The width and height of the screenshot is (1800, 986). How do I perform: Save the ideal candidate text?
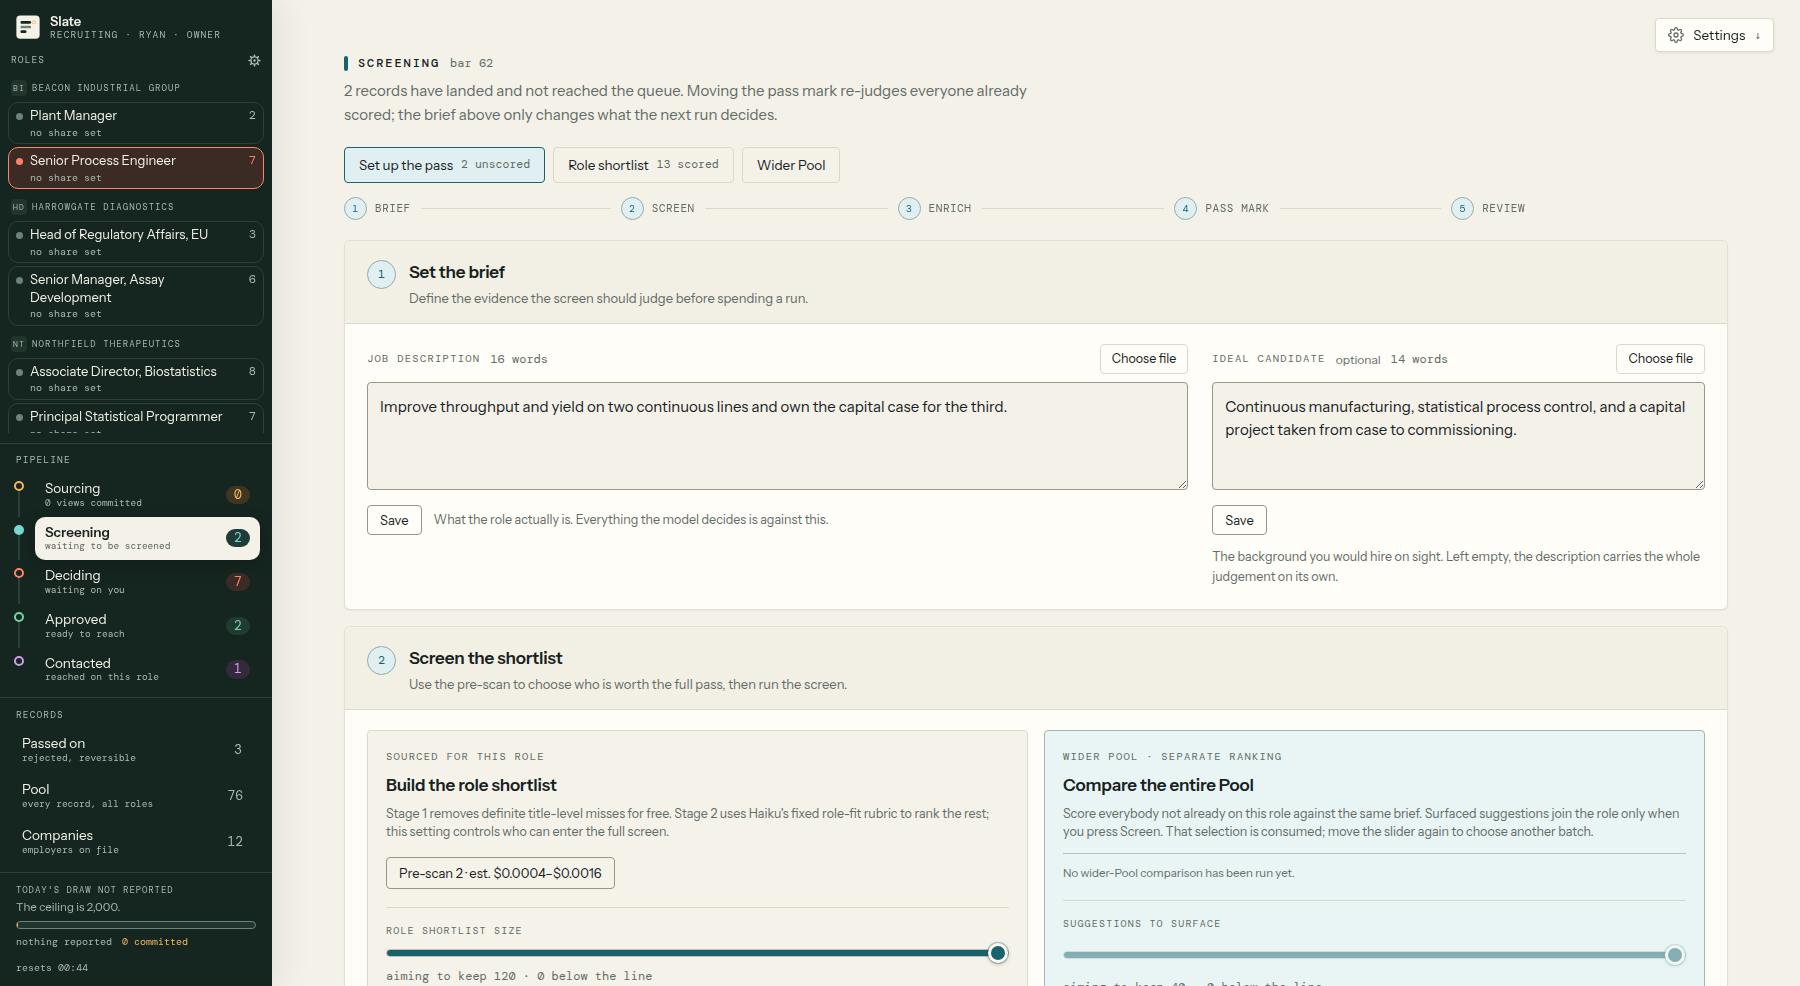point(1239,520)
